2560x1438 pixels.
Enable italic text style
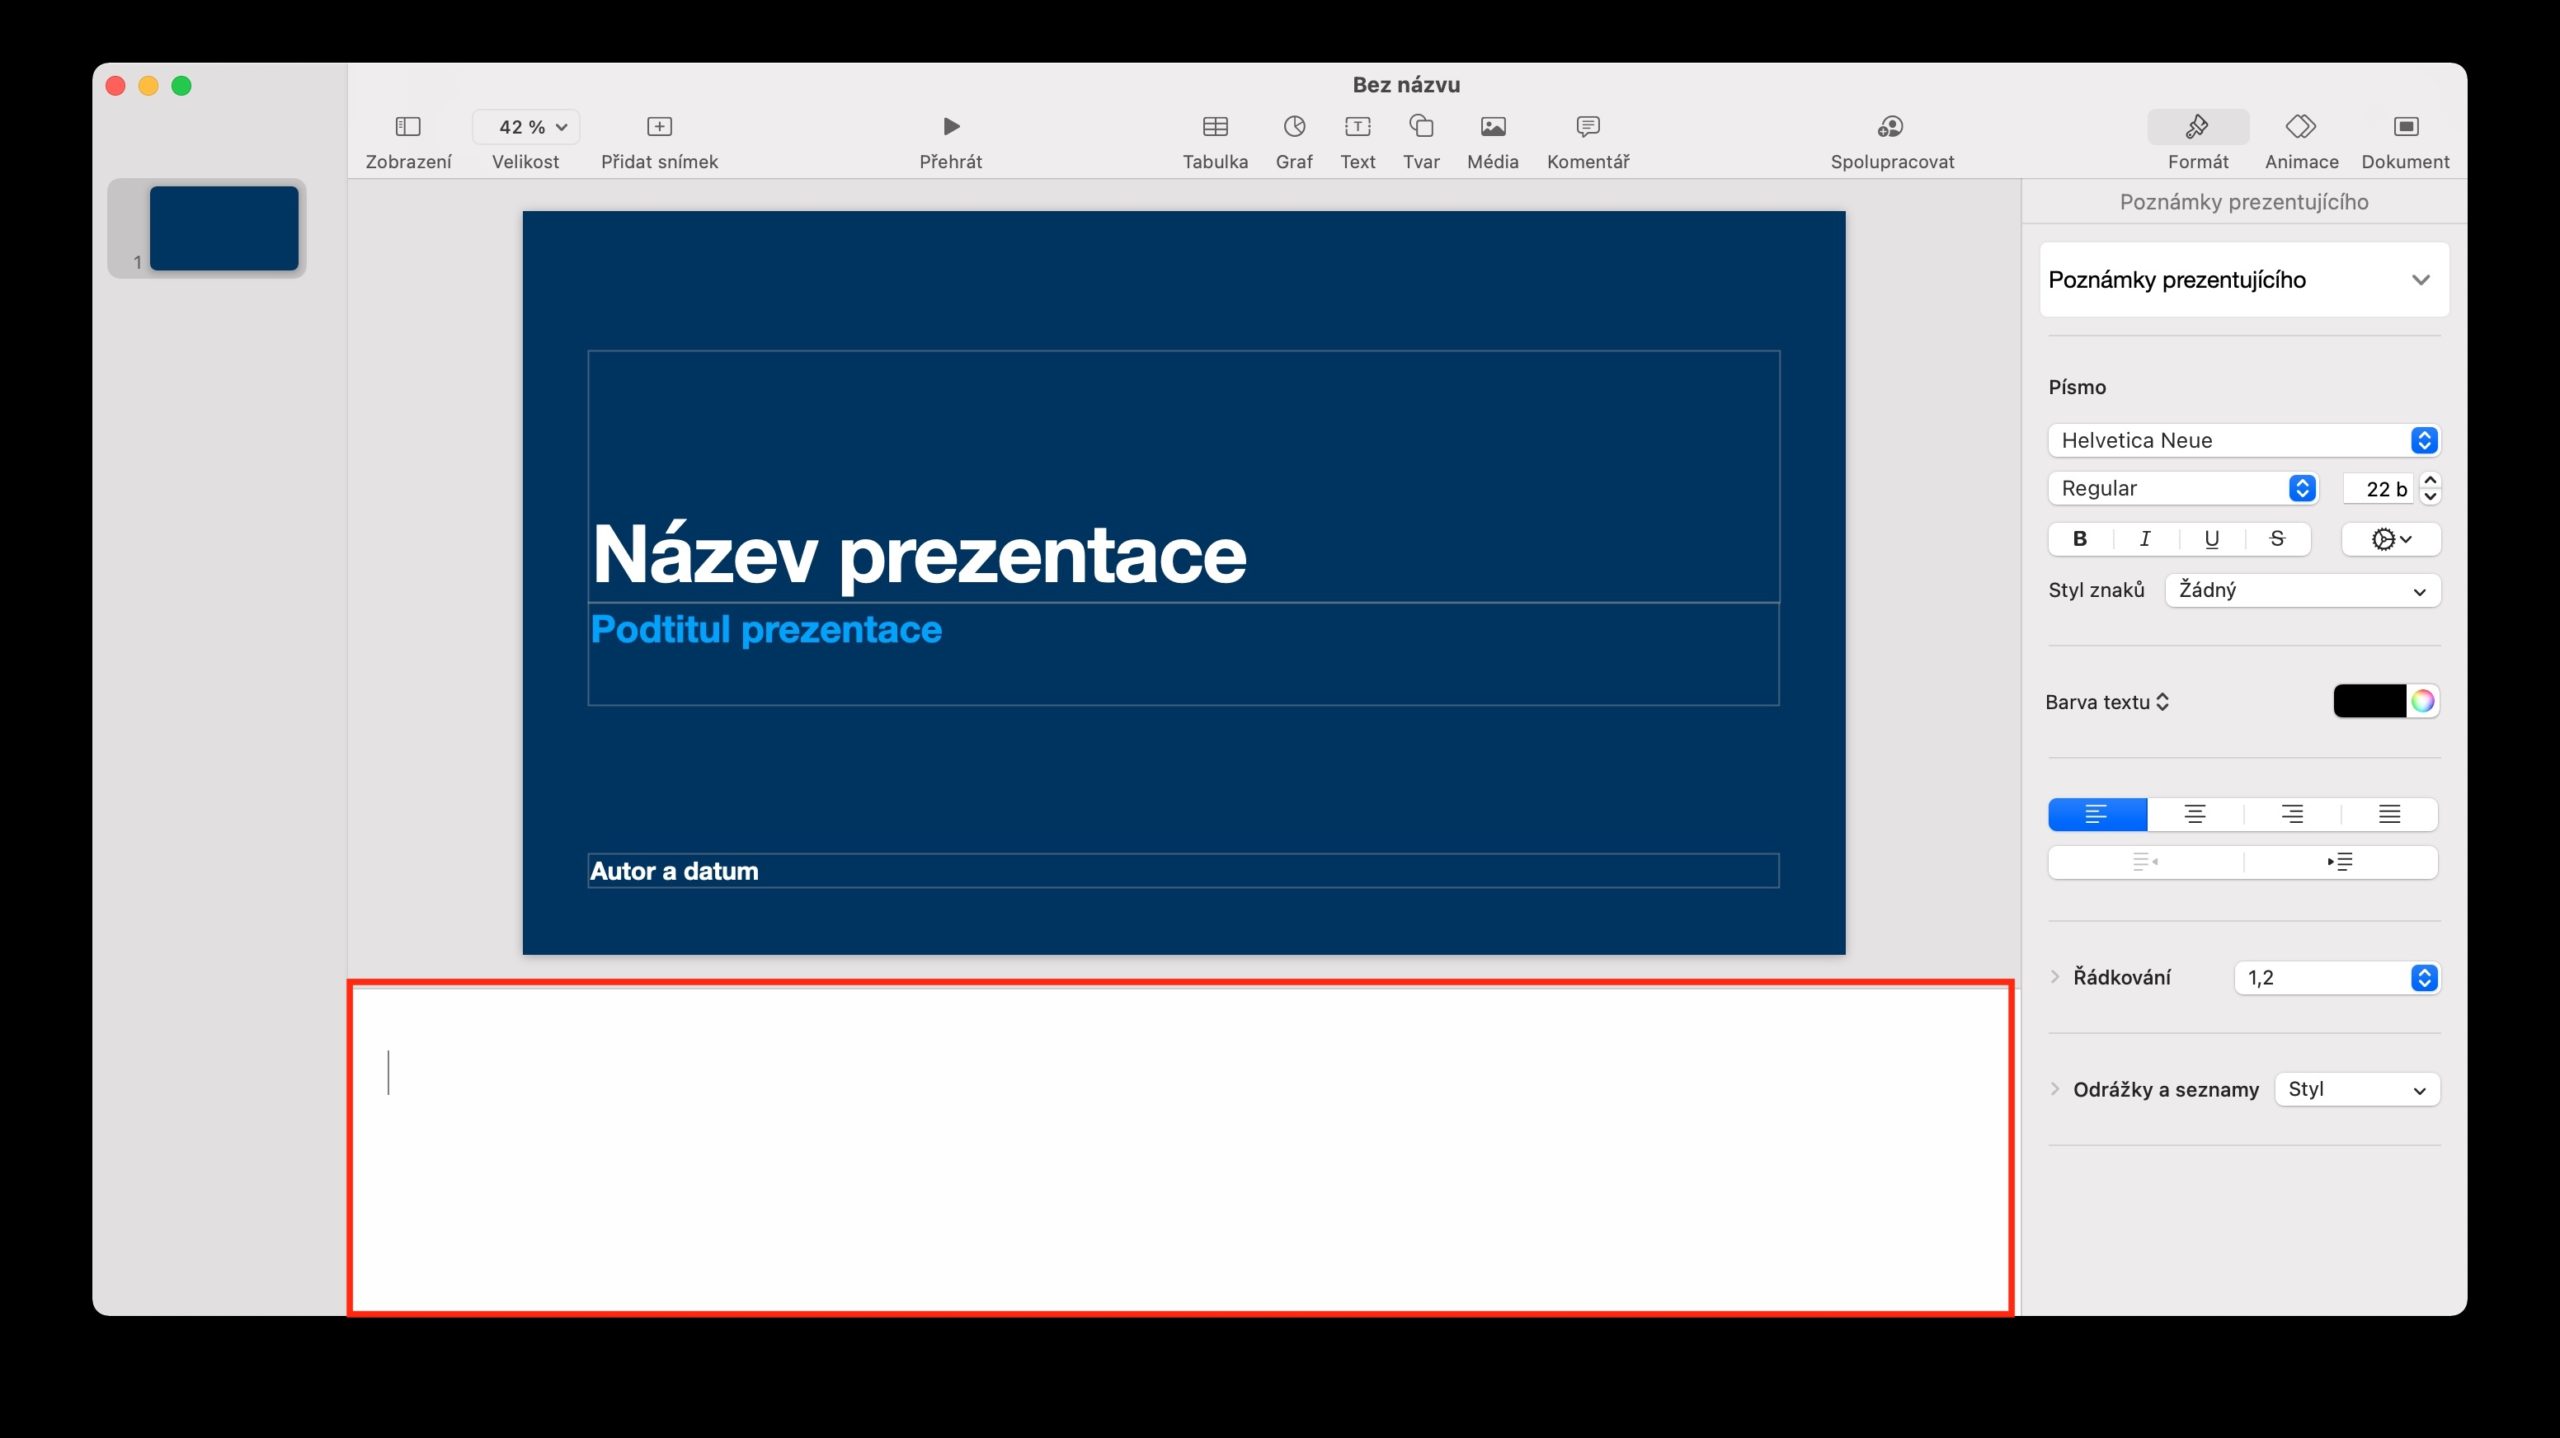(x=2144, y=539)
